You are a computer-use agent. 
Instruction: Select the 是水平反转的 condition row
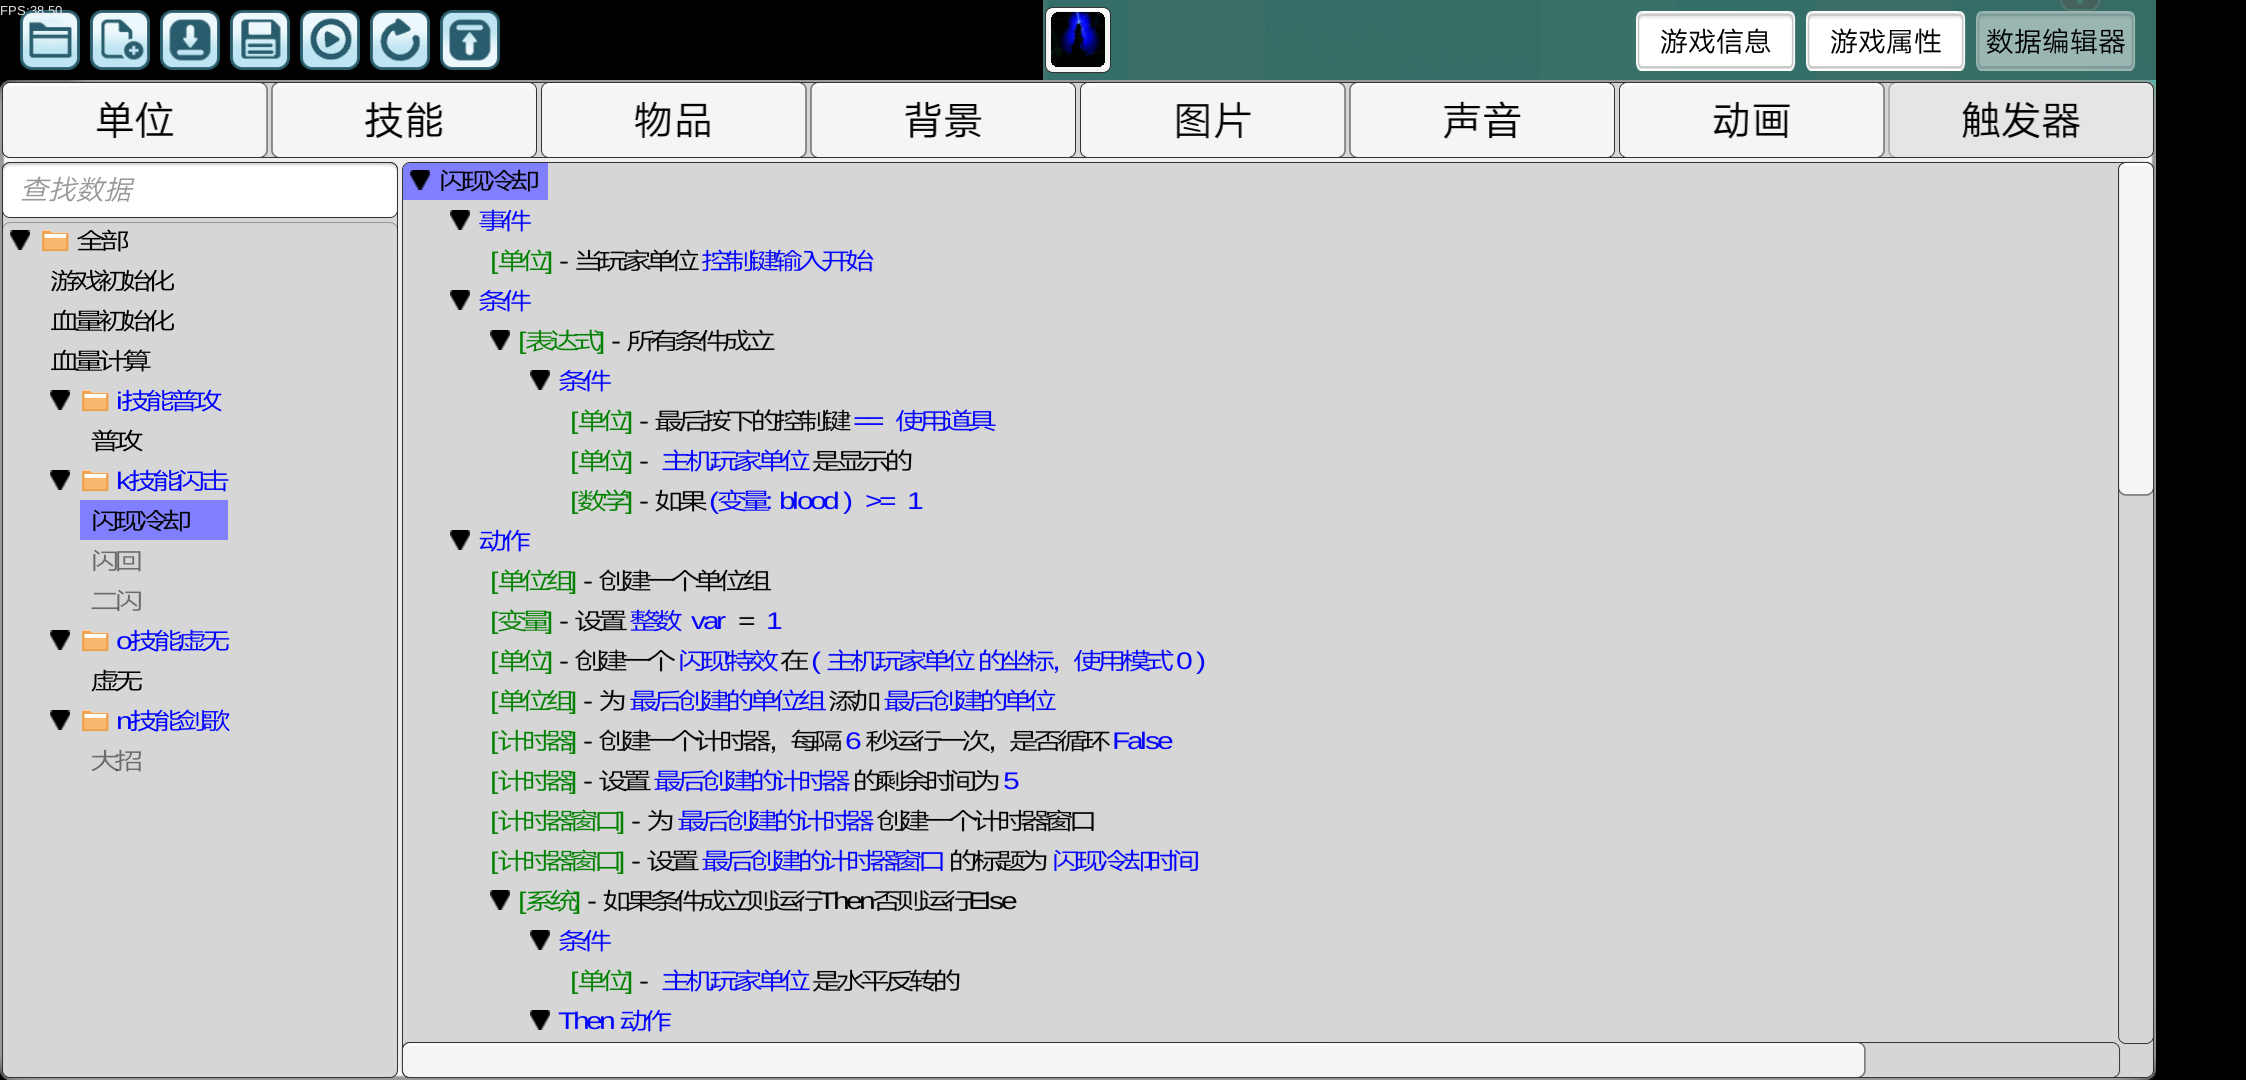(765, 981)
